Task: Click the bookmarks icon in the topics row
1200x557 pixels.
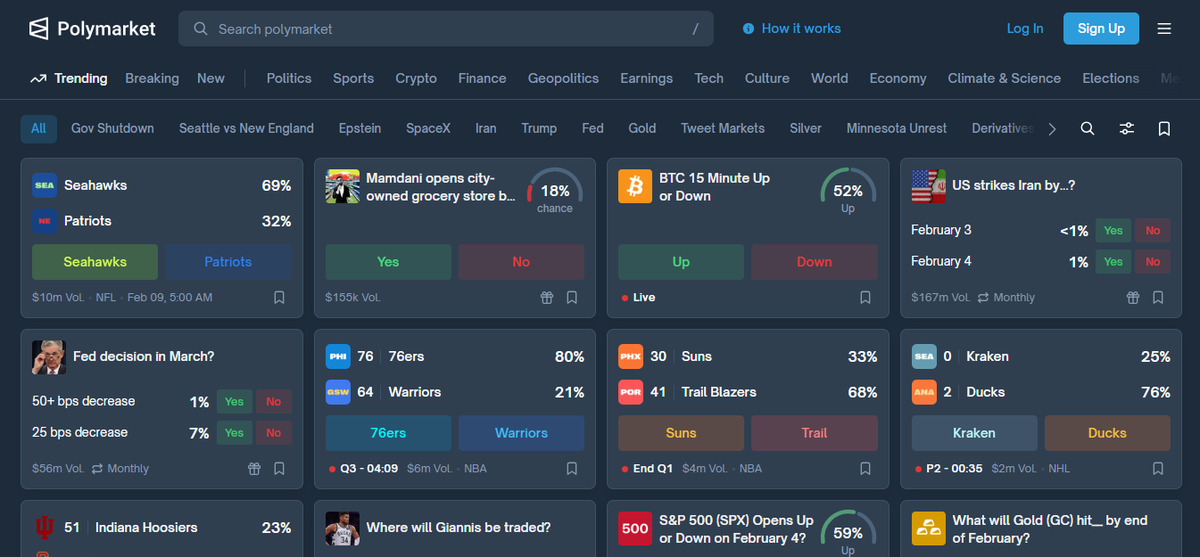Action: (x=1164, y=129)
